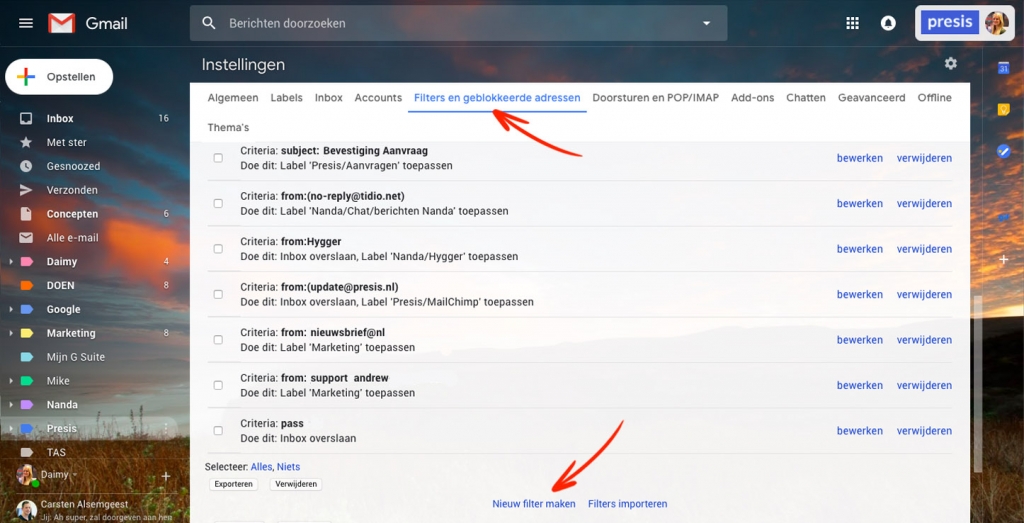This screenshot has width=1024, height=523.
Task: Click the Exporteren button
Action: pos(234,484)
